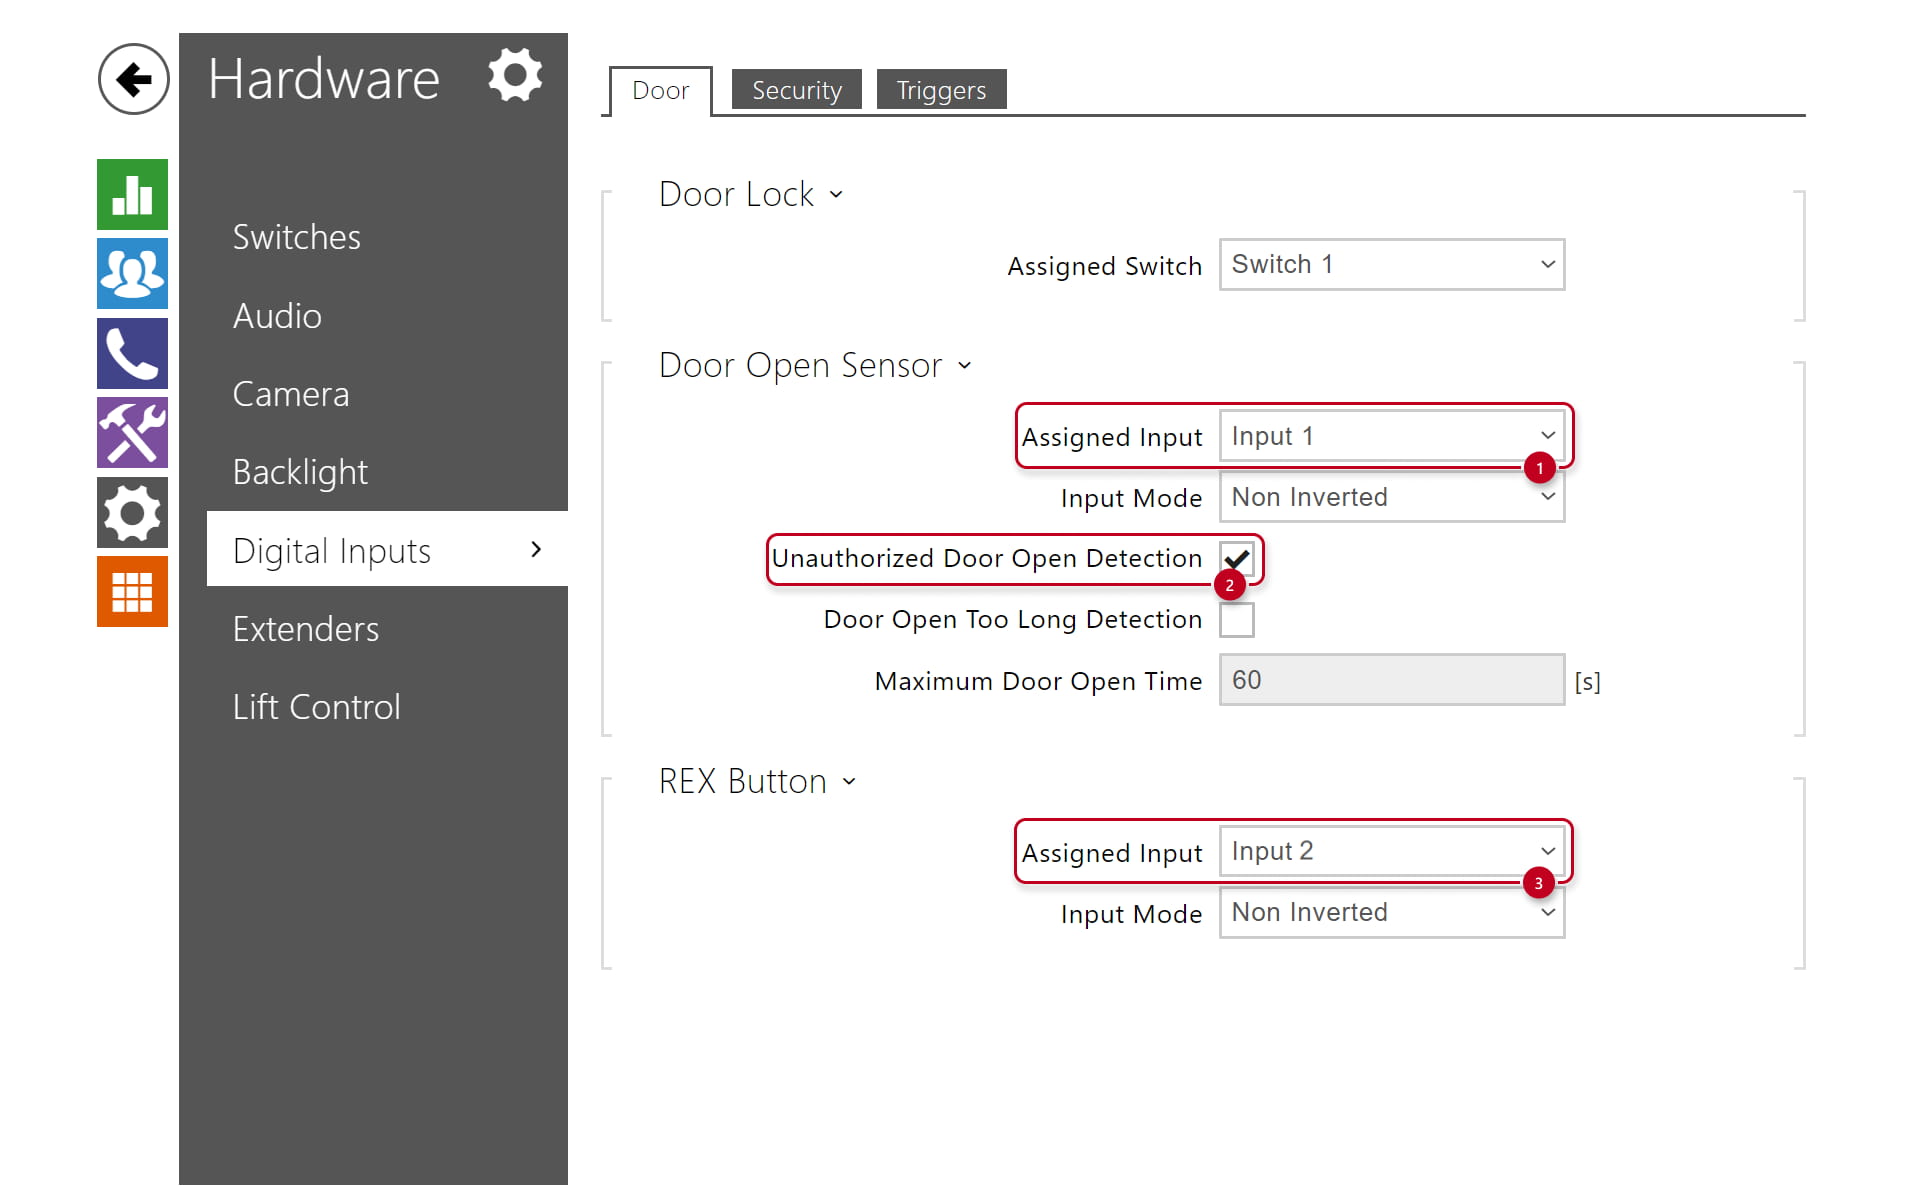Click the Digital Inputs chevron arrow
Viewport: 1919px width, 1199px height.
tap(536, 549)
